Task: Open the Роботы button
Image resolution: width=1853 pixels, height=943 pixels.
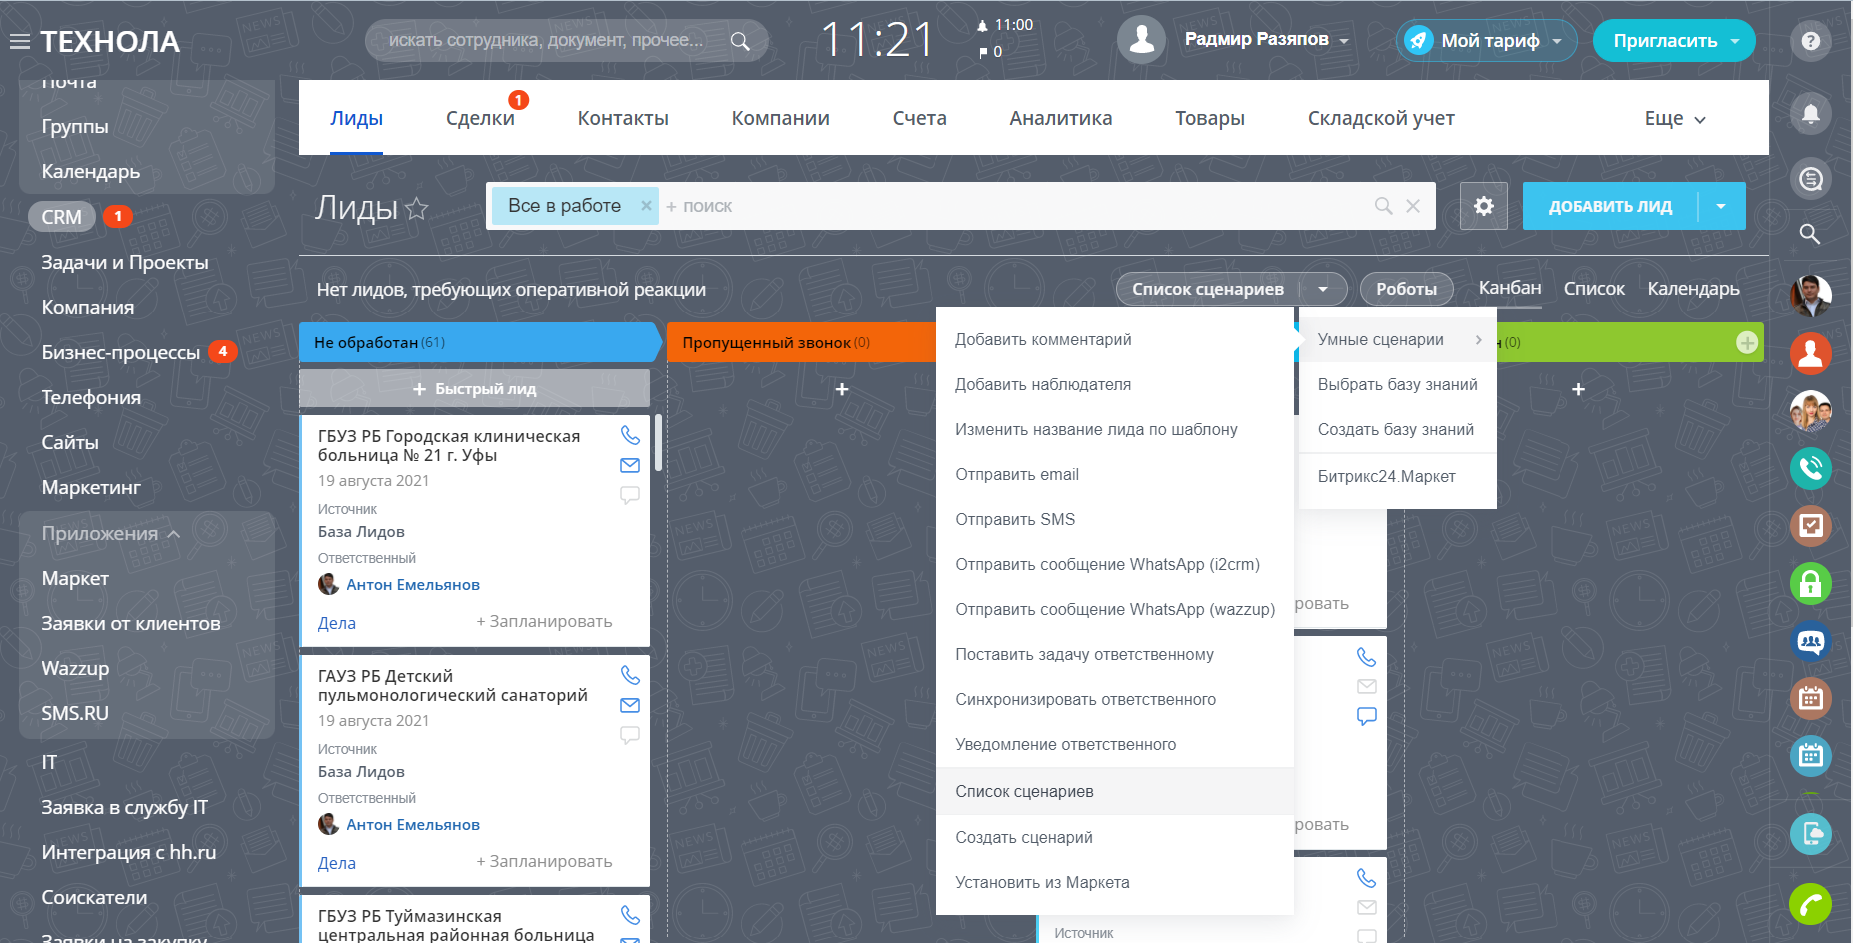Action: pos(1406,289)
